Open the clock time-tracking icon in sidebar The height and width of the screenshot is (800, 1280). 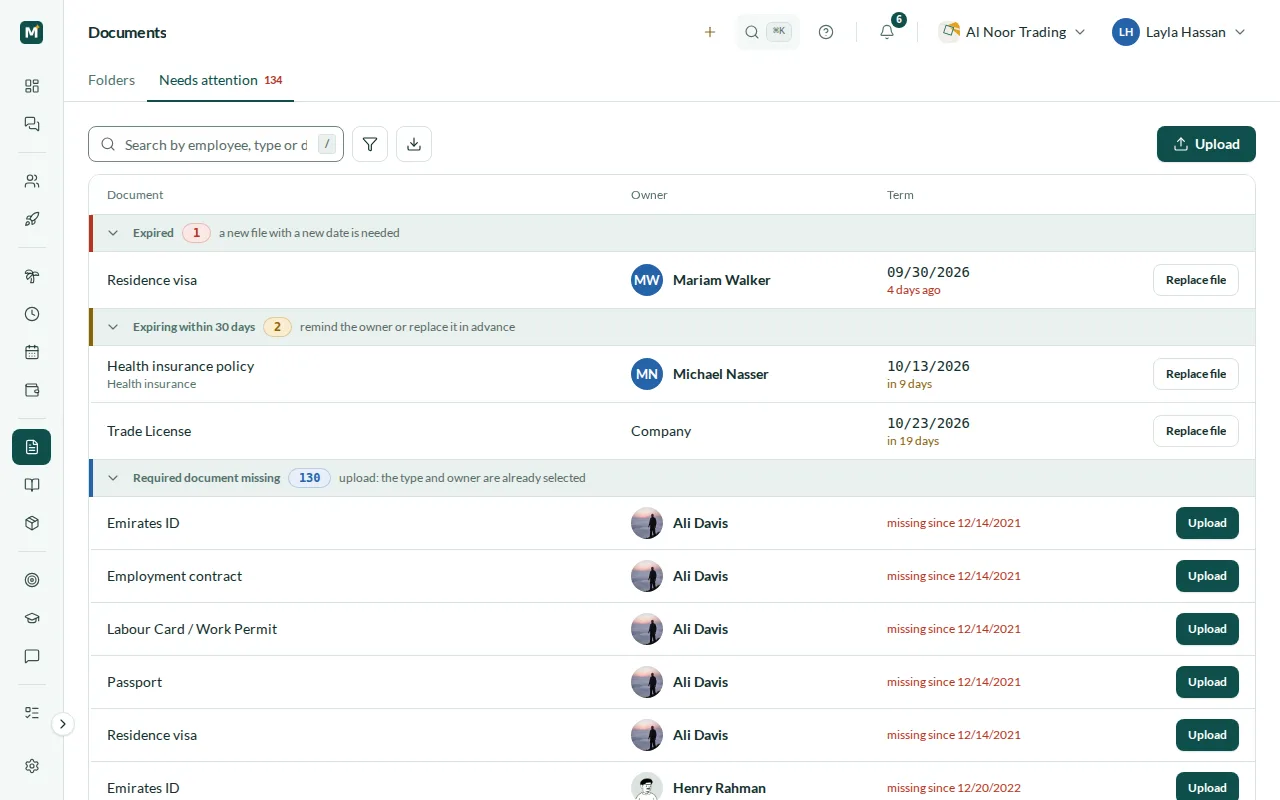click(32, 314)
